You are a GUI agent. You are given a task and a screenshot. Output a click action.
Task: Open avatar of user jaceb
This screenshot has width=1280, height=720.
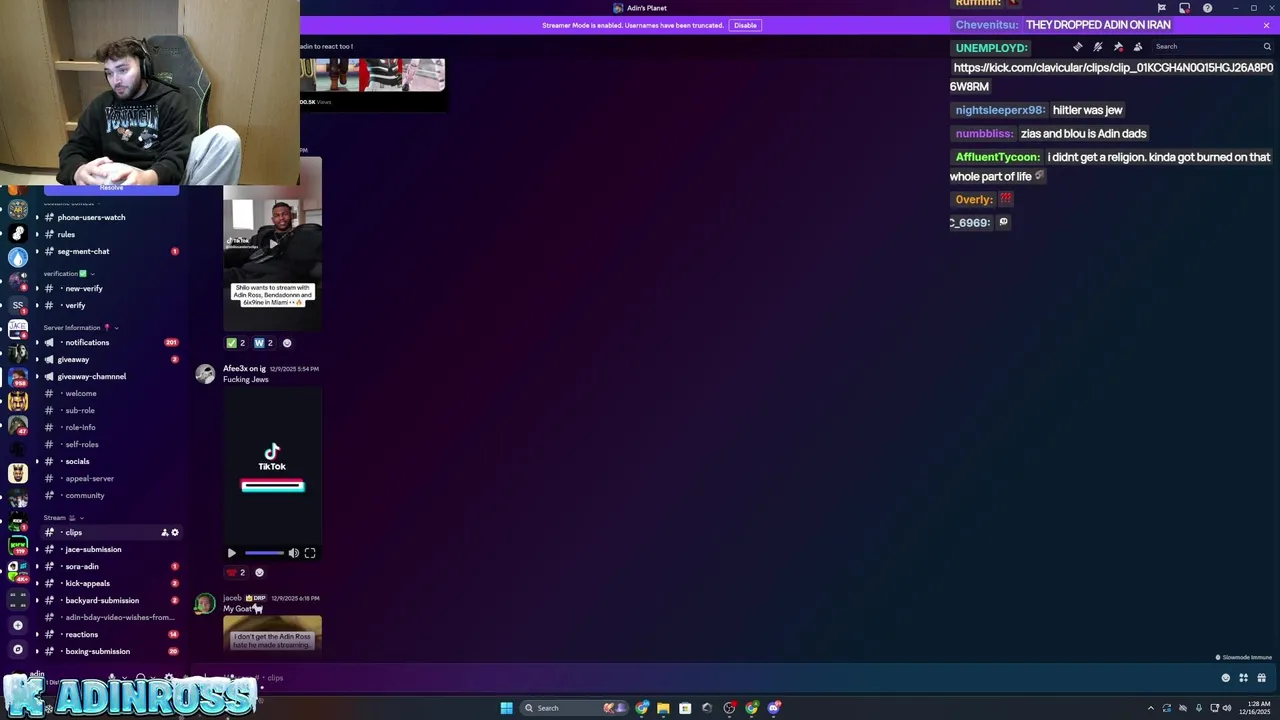(205, 603)
